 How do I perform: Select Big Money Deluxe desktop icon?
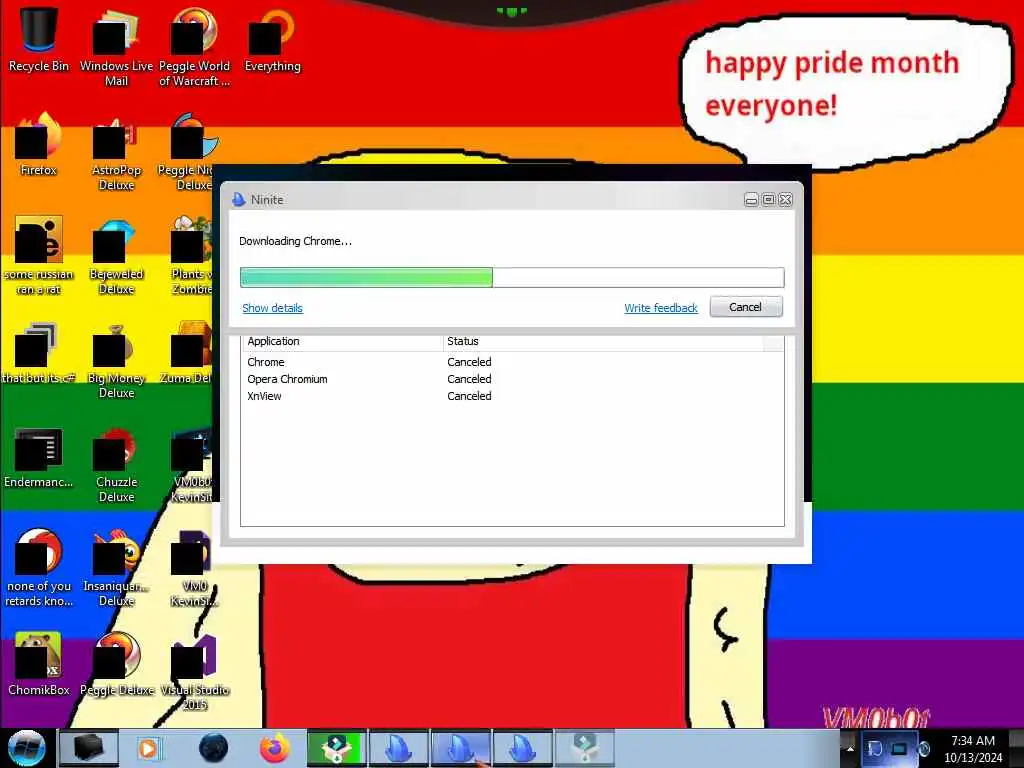(x=116, y=360)
